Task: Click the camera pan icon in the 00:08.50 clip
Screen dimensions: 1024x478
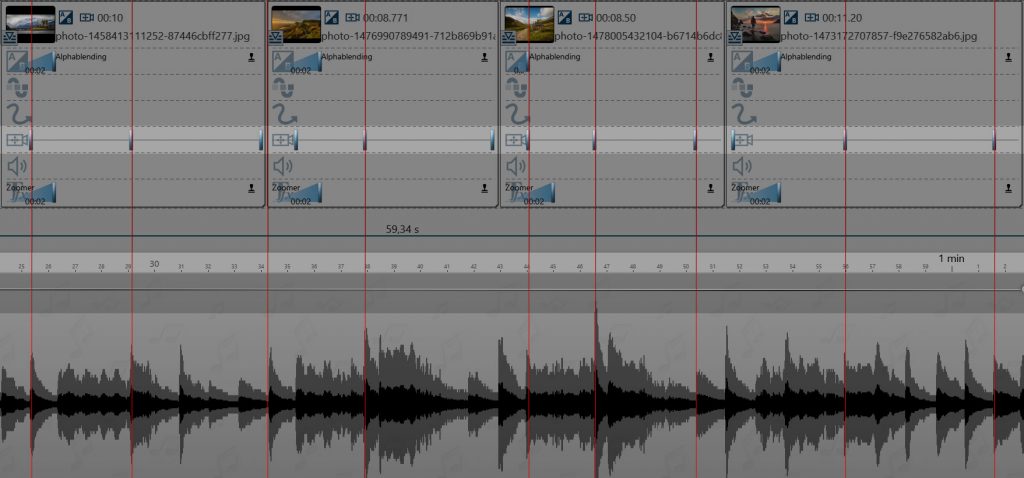Action: [515, 140]
